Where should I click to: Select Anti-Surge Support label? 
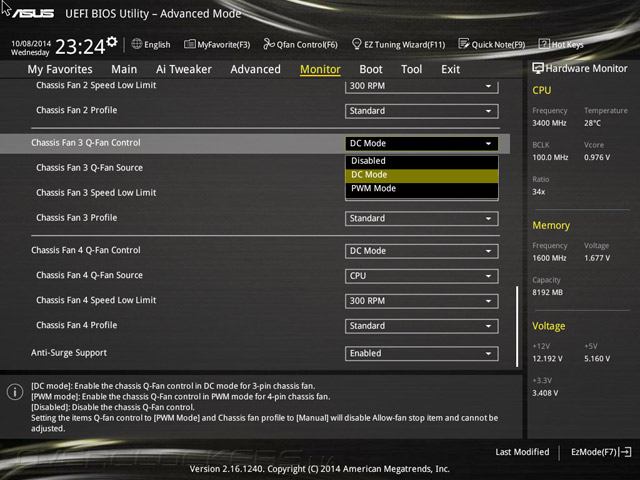pos(69,353)
